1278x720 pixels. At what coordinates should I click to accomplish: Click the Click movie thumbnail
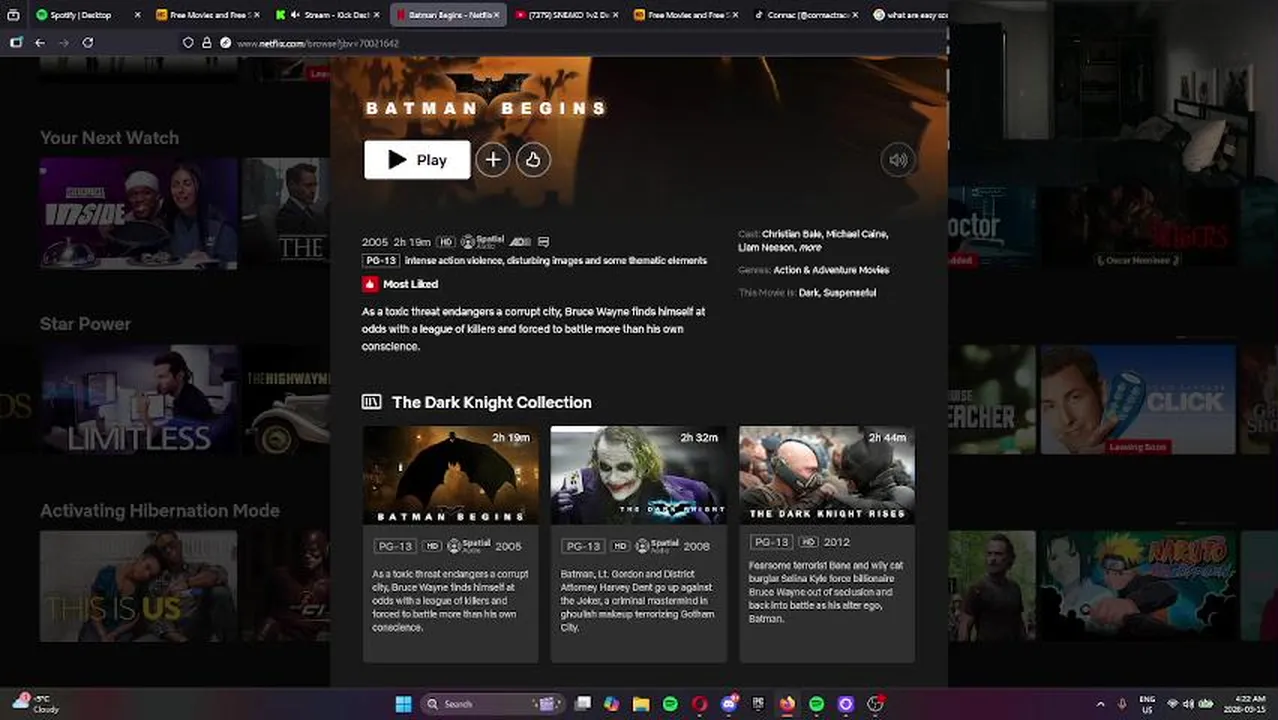point(1137,400)
